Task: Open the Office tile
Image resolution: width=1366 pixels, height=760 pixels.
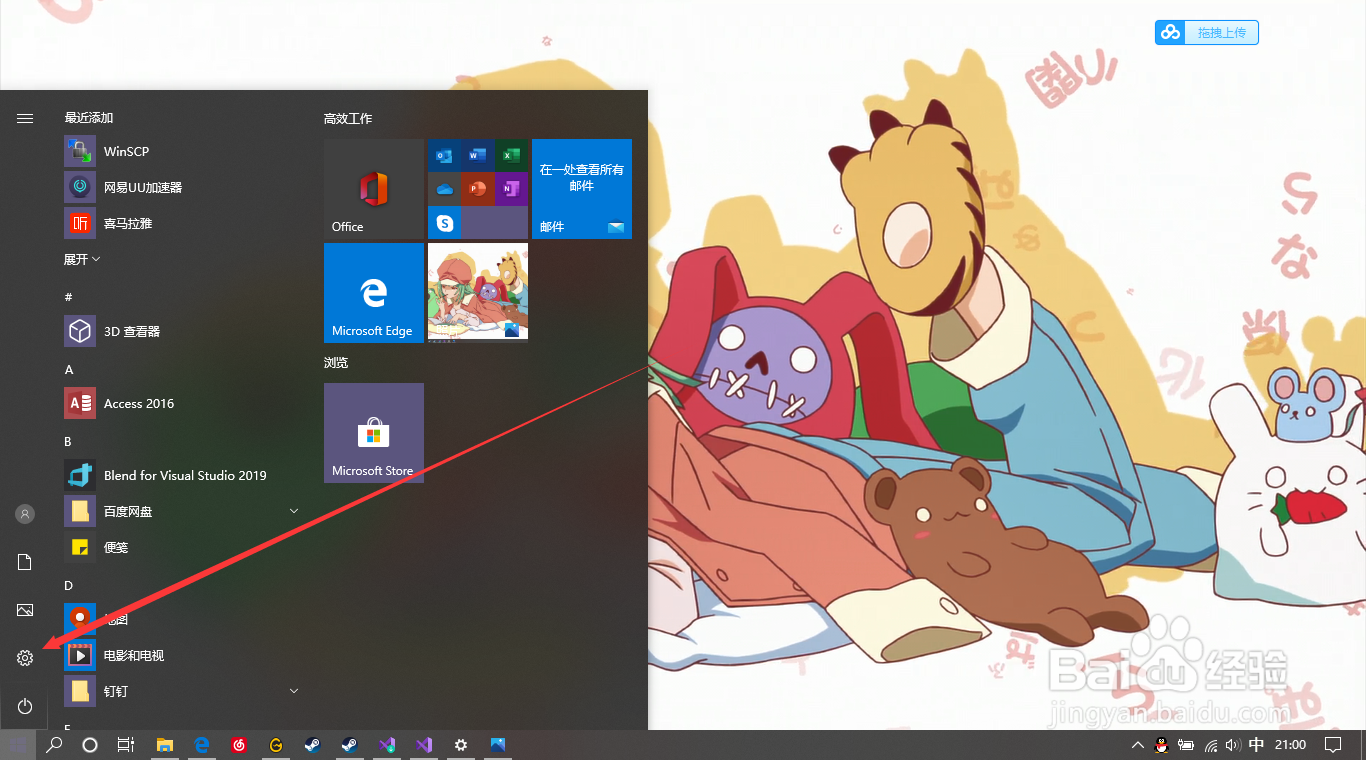Action: coord(374,189)
